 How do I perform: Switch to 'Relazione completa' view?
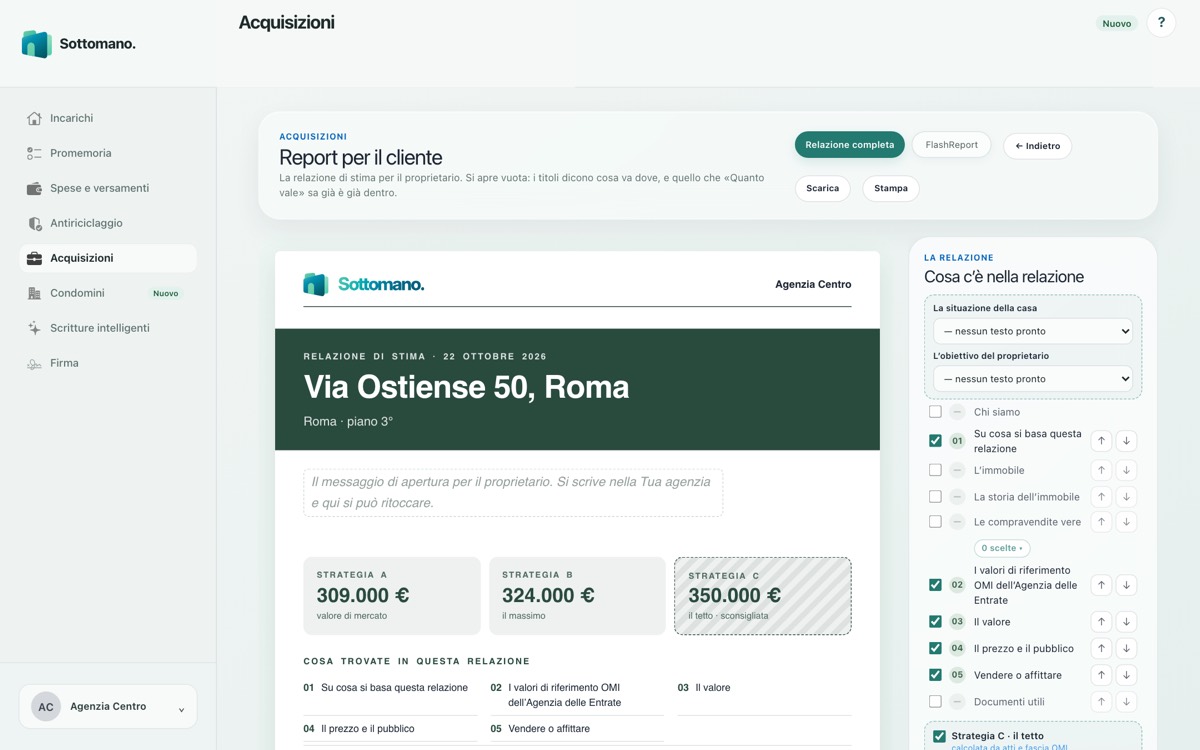click(x=850, y=145)
